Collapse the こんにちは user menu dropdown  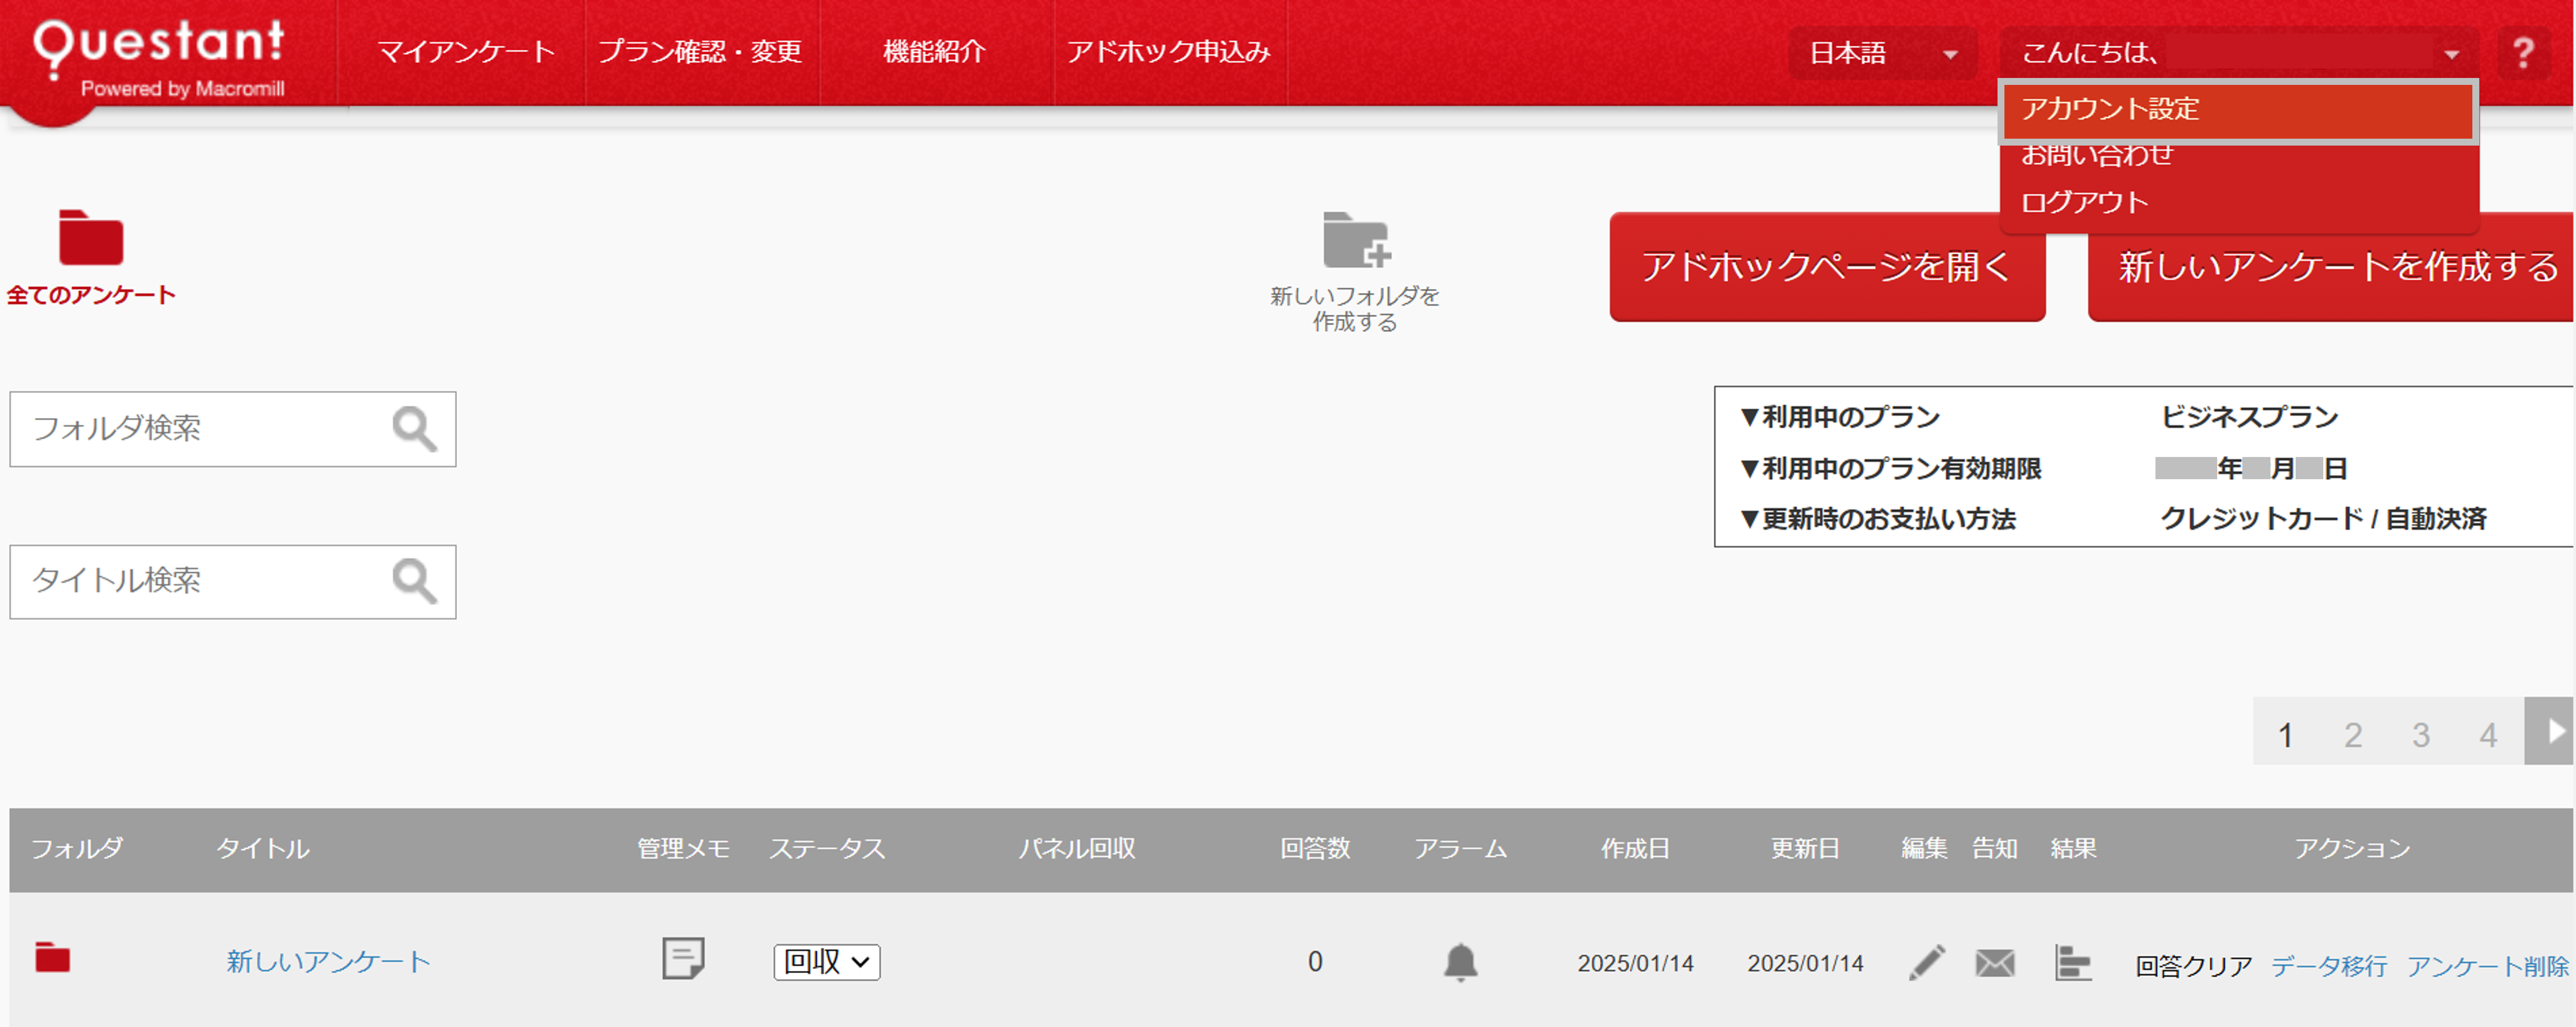pyautogui.click(x=2239, y=53)
